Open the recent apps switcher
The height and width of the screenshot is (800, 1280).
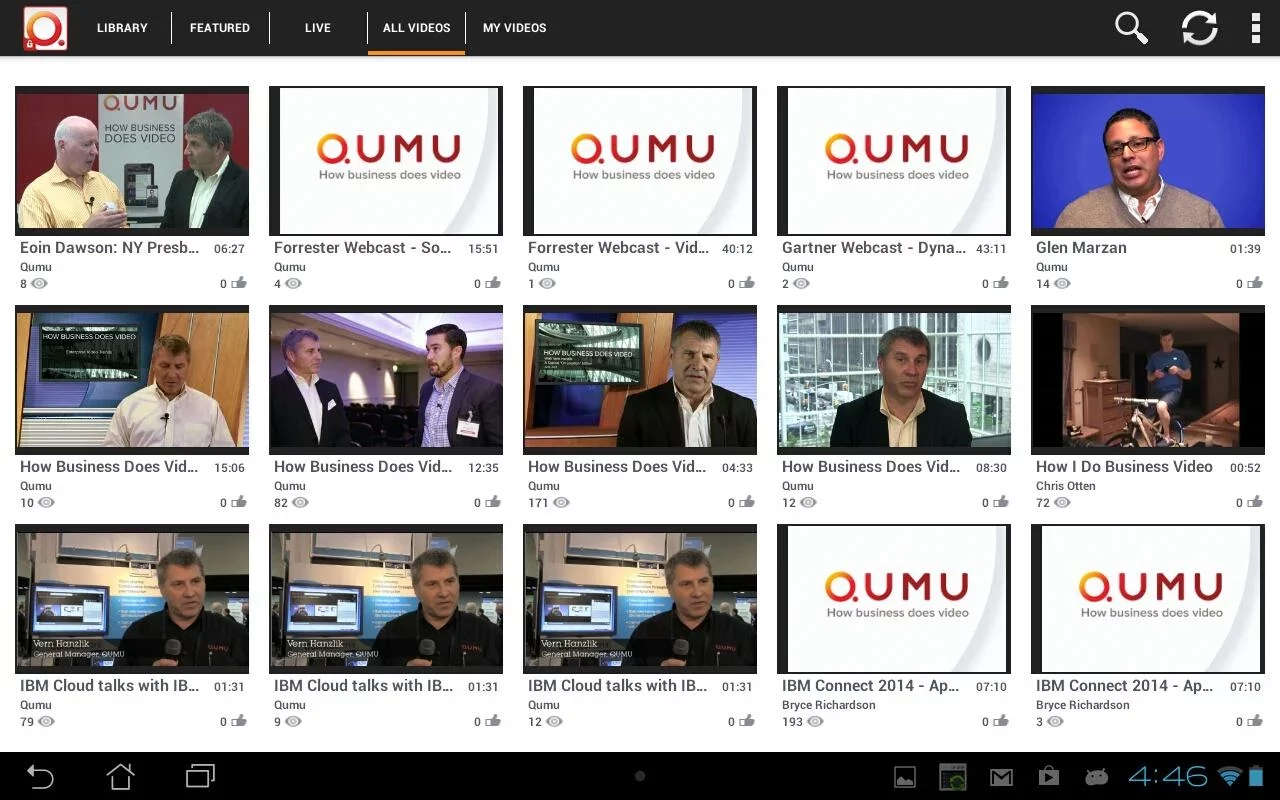point(200,776)
